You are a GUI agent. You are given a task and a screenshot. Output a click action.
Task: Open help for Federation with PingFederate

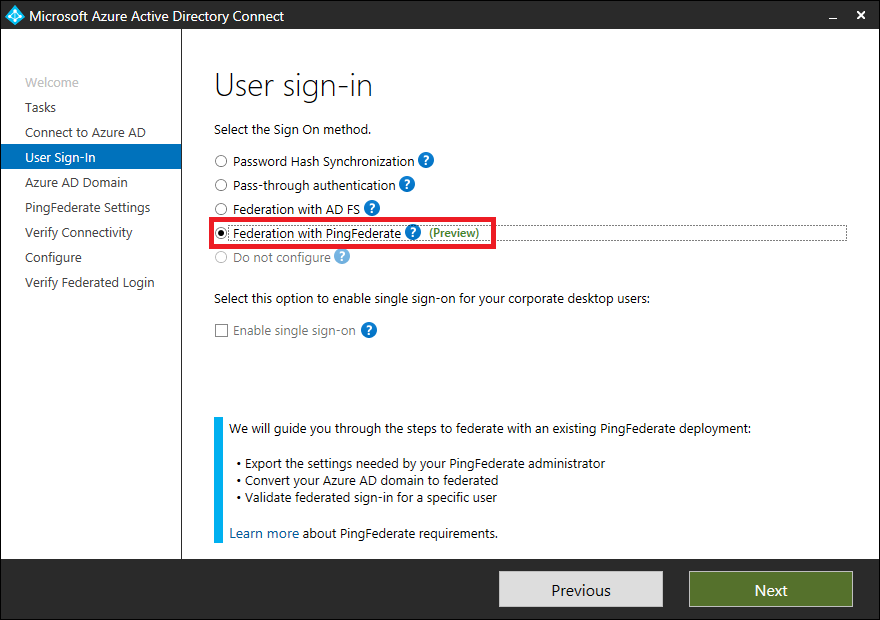(413, 233)
